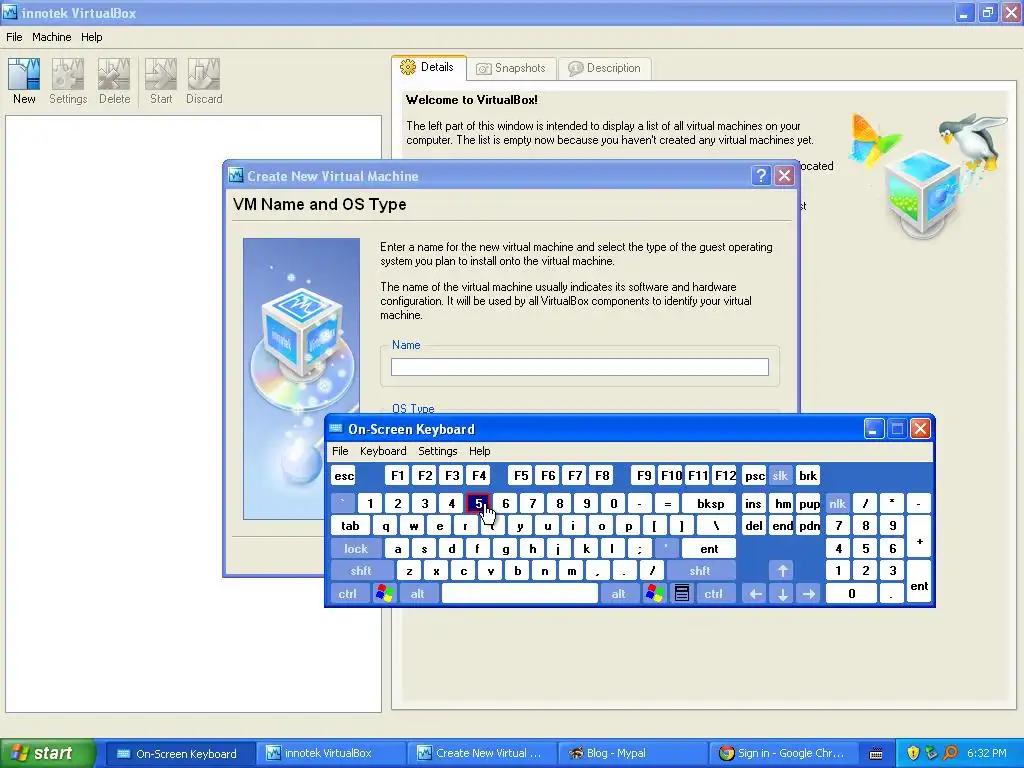This screenshot has height=768, width=1024.
Task: Click the bksp backspace key
Action: click(x=710, y=504)
